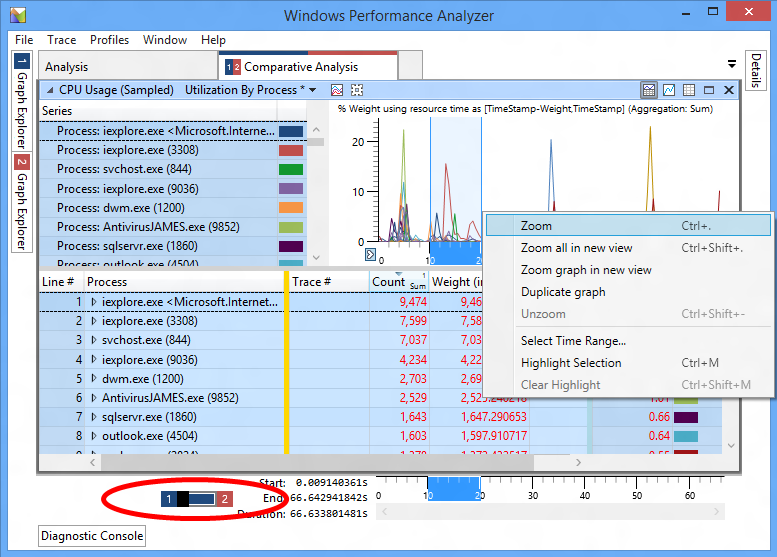Open the Diagnostic Console
This screenshot has height=557, width=777.
[92, 536]
